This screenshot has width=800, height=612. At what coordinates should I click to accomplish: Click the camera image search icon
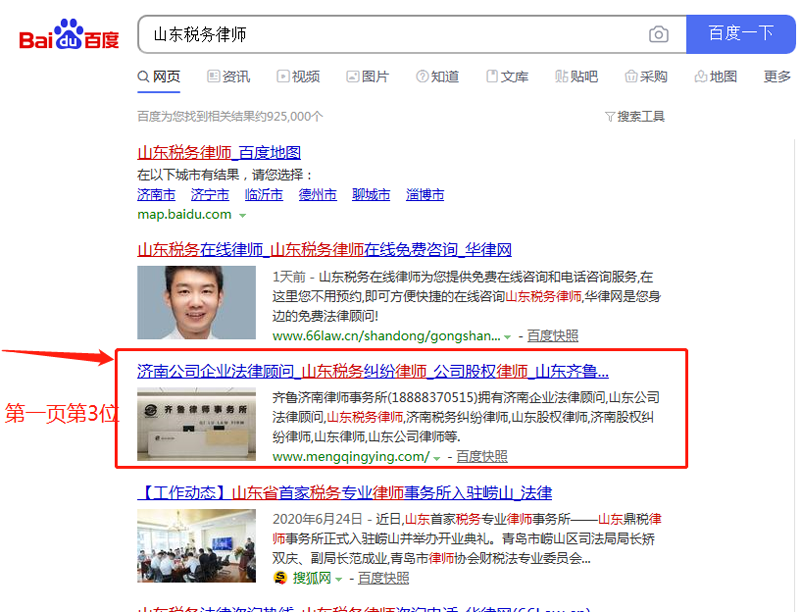[658, 34]
